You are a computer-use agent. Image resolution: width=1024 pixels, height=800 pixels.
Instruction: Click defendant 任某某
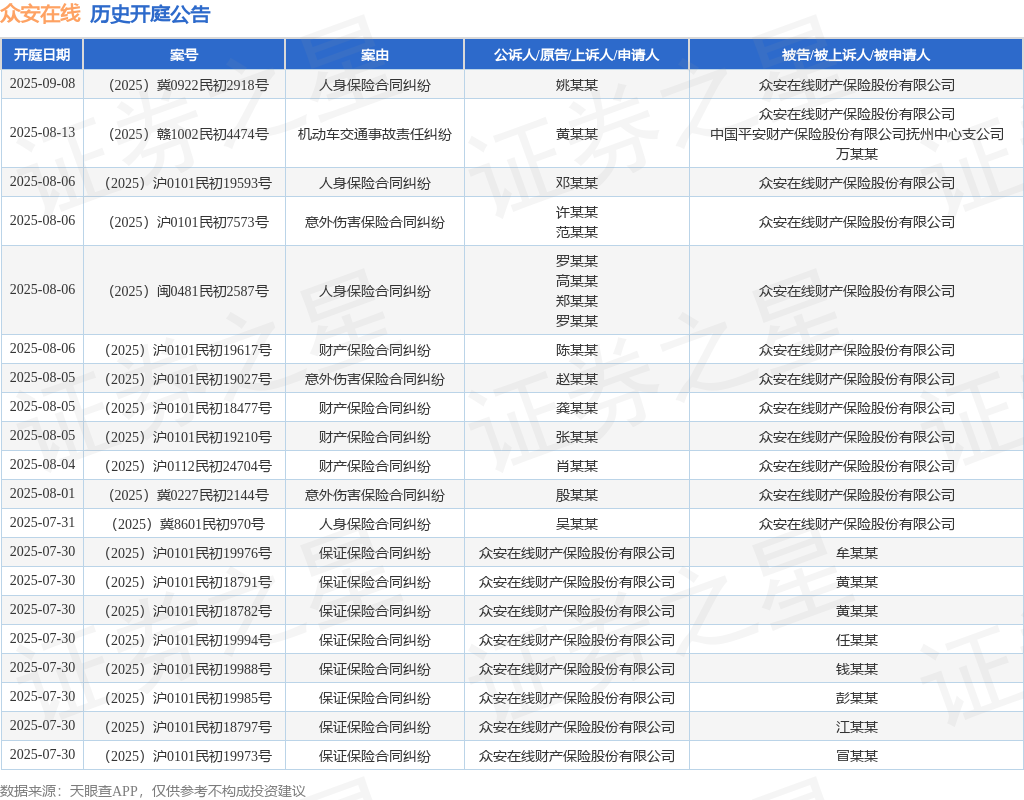[x=857, y=640]
